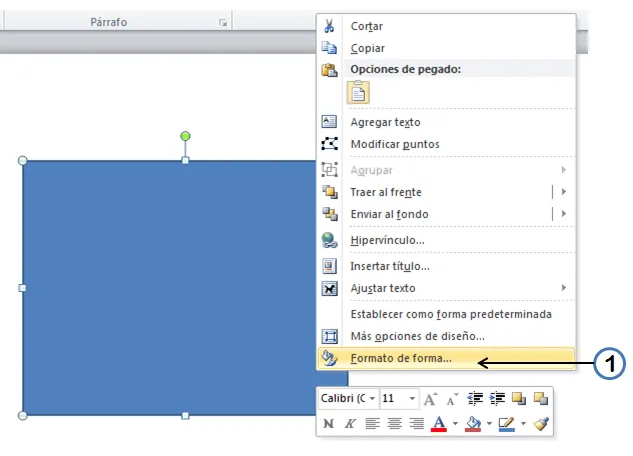Click the Ajustar texto icon
The height and width of the screenshot is (456, 633).
point(329,288)
